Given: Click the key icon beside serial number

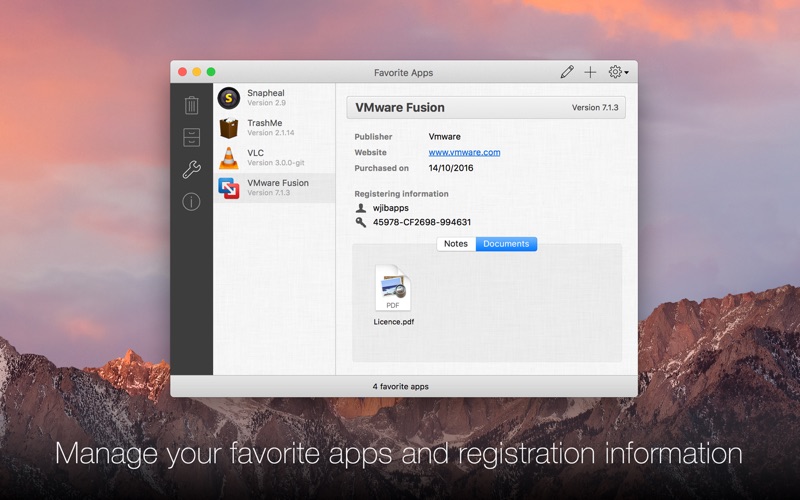Looking at the screenshot, I should tap(361, 222).
